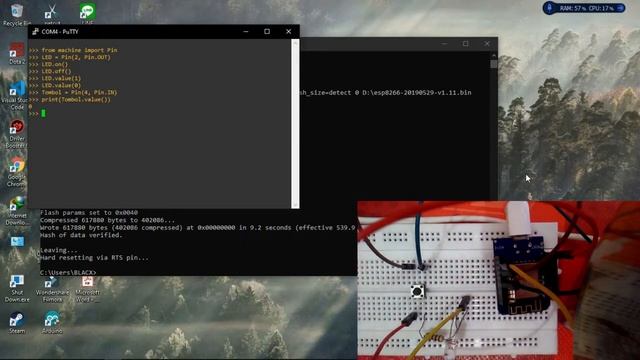Image resolution: width=640 pixels, height=360 pixels.
Task: Maximize the background command prompt window
Action: click(x=466, y=44)
